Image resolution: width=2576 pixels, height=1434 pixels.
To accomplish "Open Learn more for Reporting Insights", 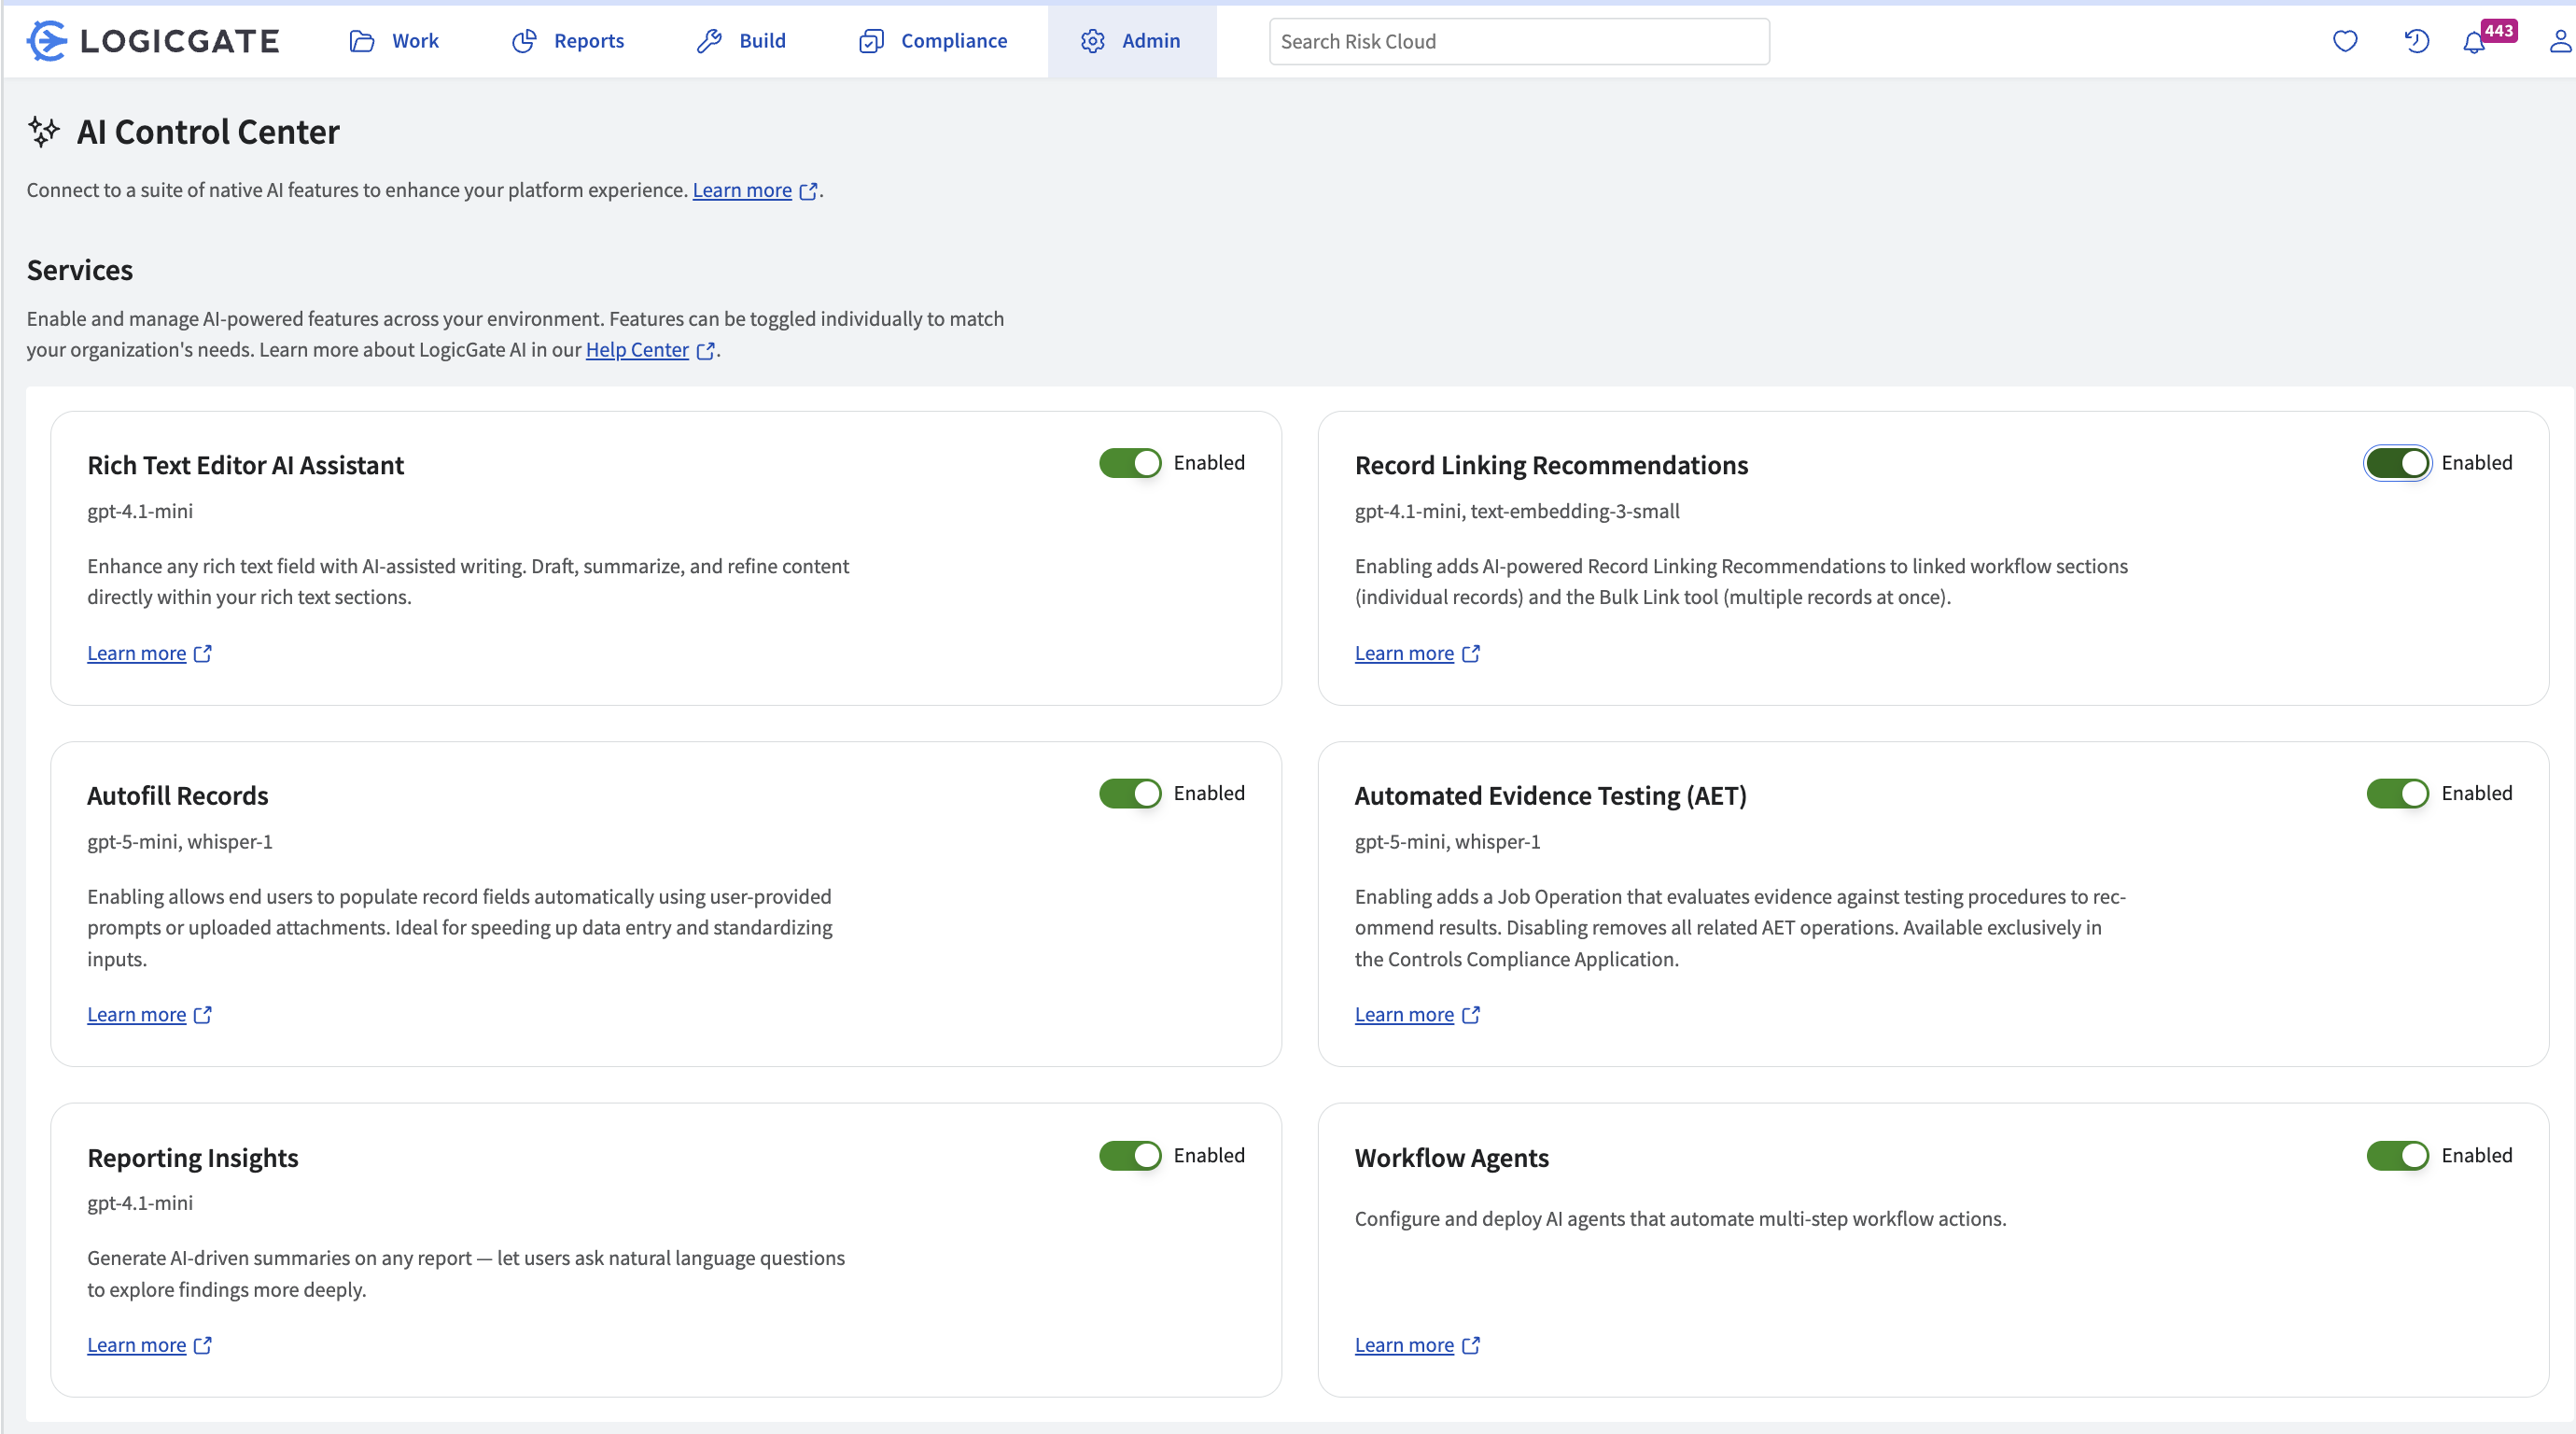I will (136, 1345).
